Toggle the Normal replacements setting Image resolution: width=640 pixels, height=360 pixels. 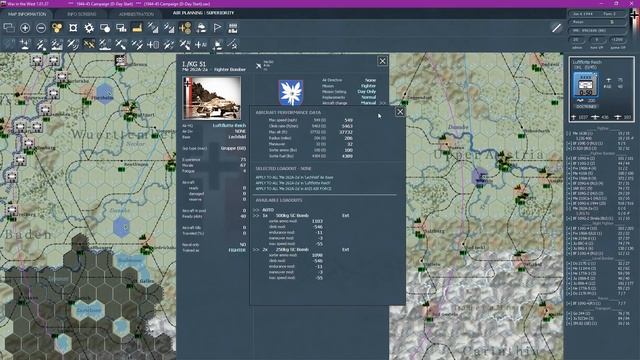369,98
